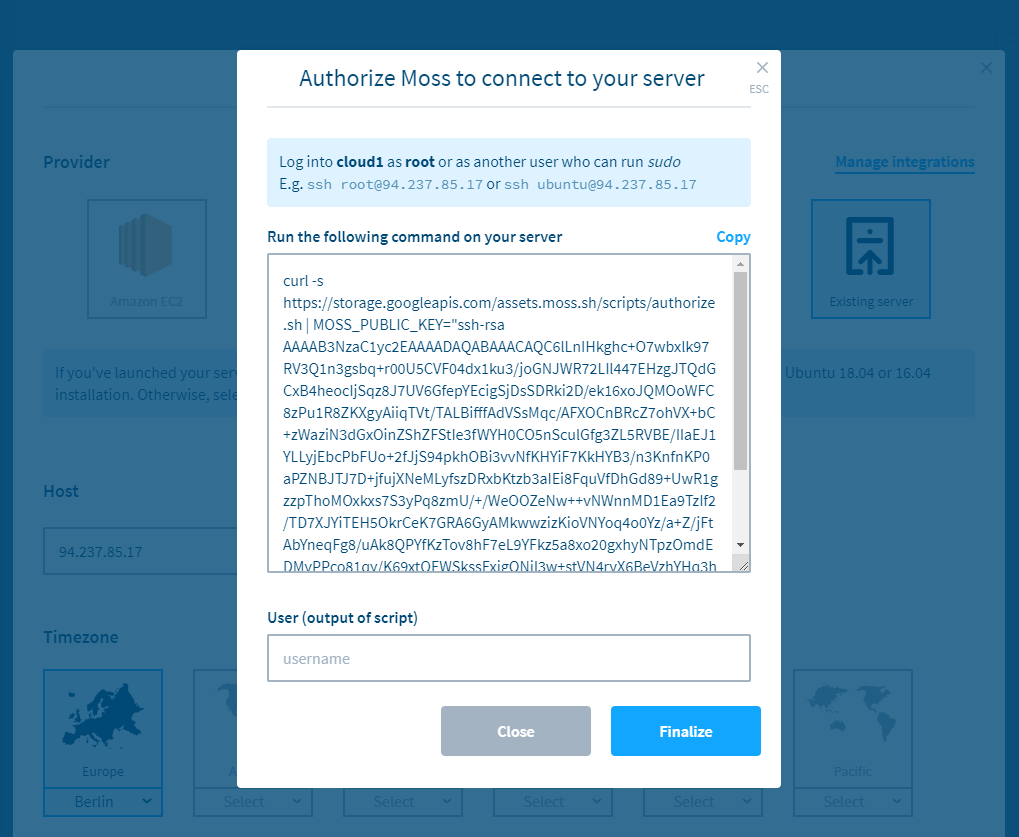
Task: Close the Authorize Moss dialog with X
Action: [x=762, y=68]
